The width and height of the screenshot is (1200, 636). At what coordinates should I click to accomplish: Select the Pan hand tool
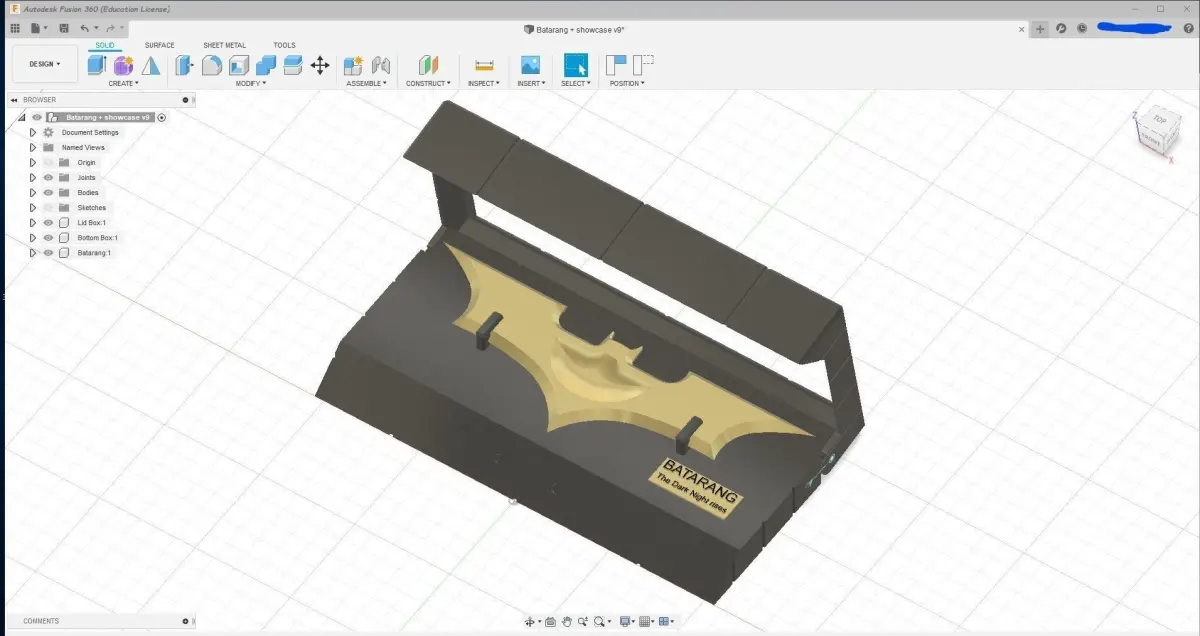[x=567, y=622]
